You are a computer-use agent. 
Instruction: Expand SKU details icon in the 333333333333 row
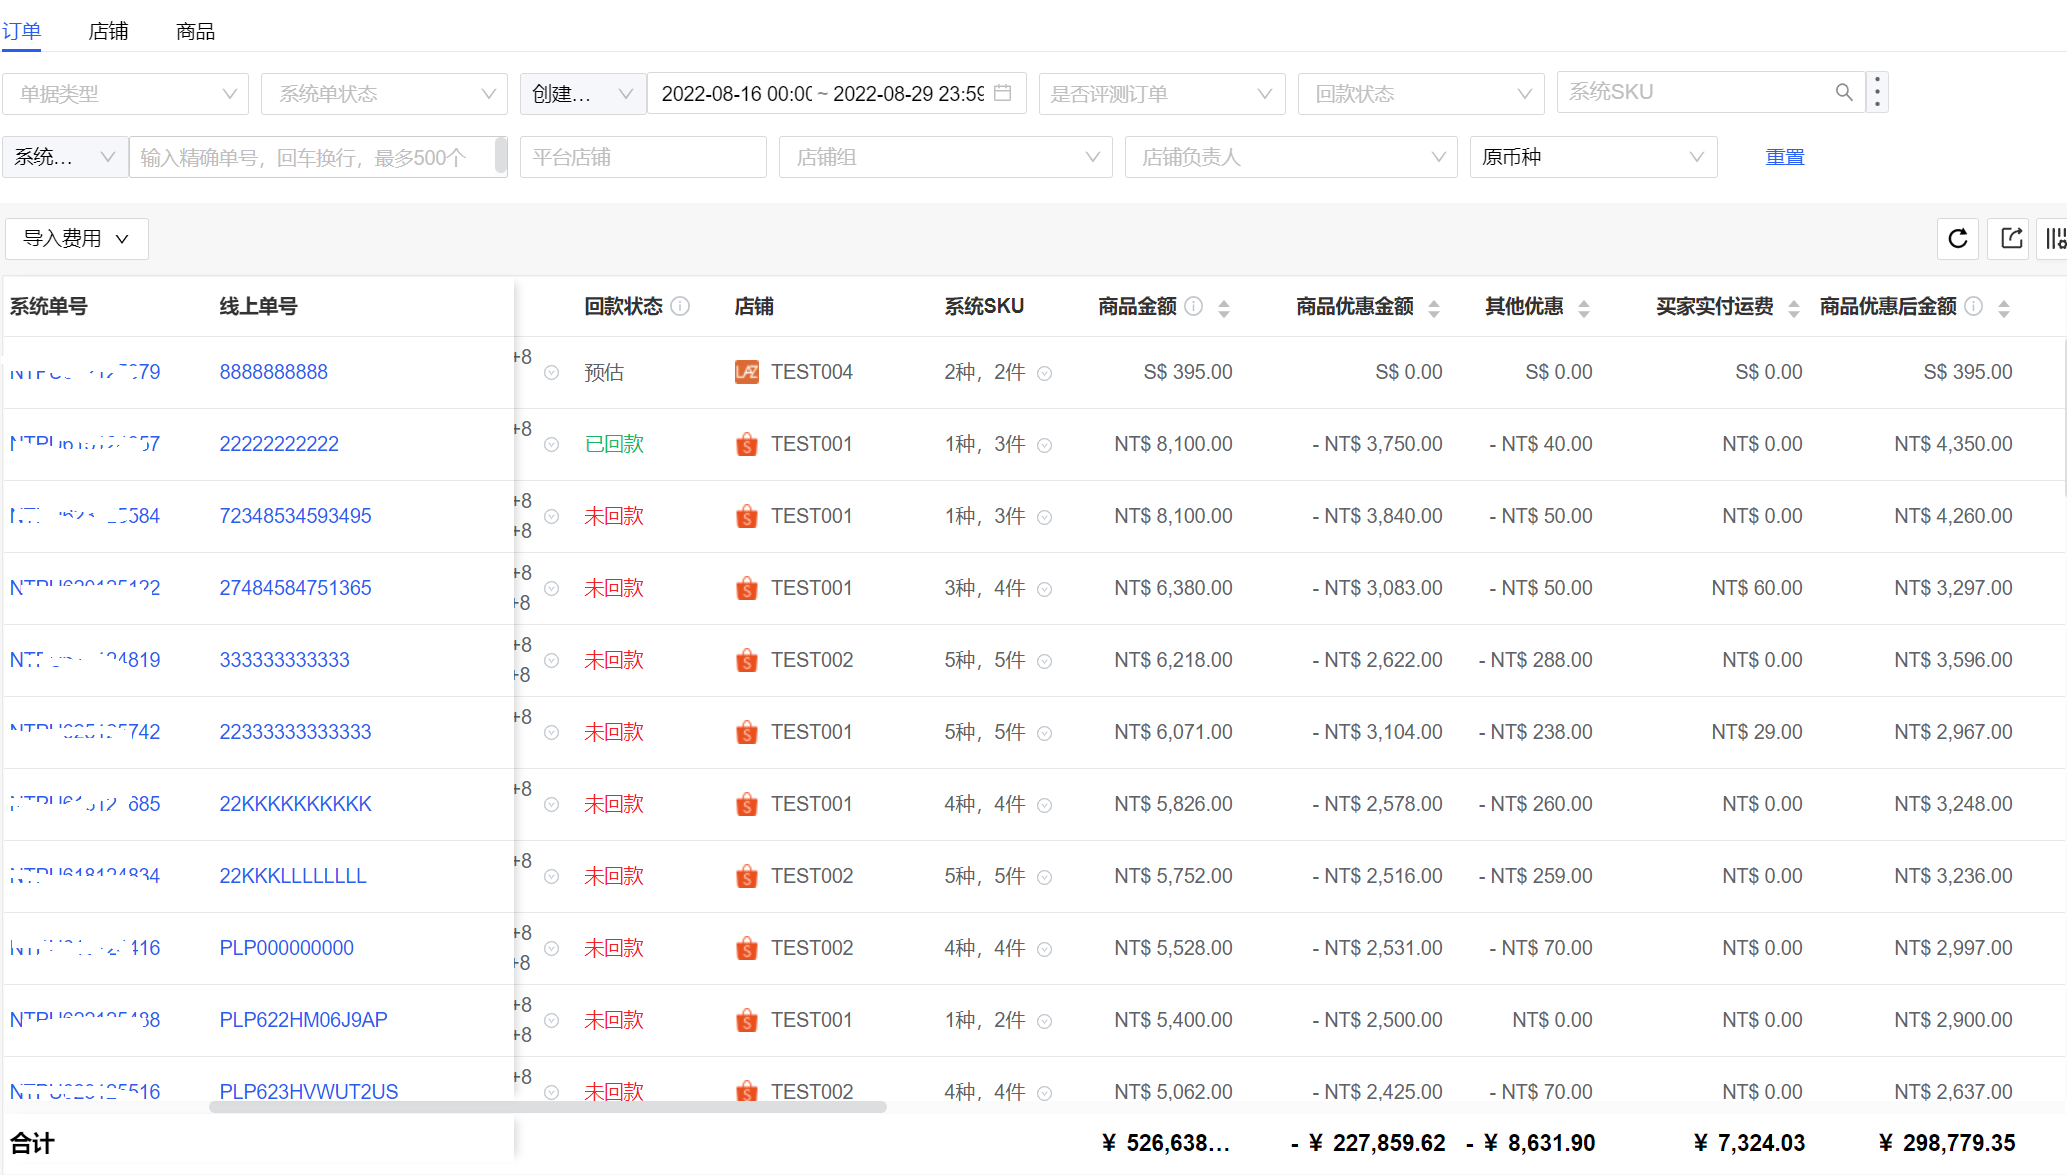point(1044,661)
